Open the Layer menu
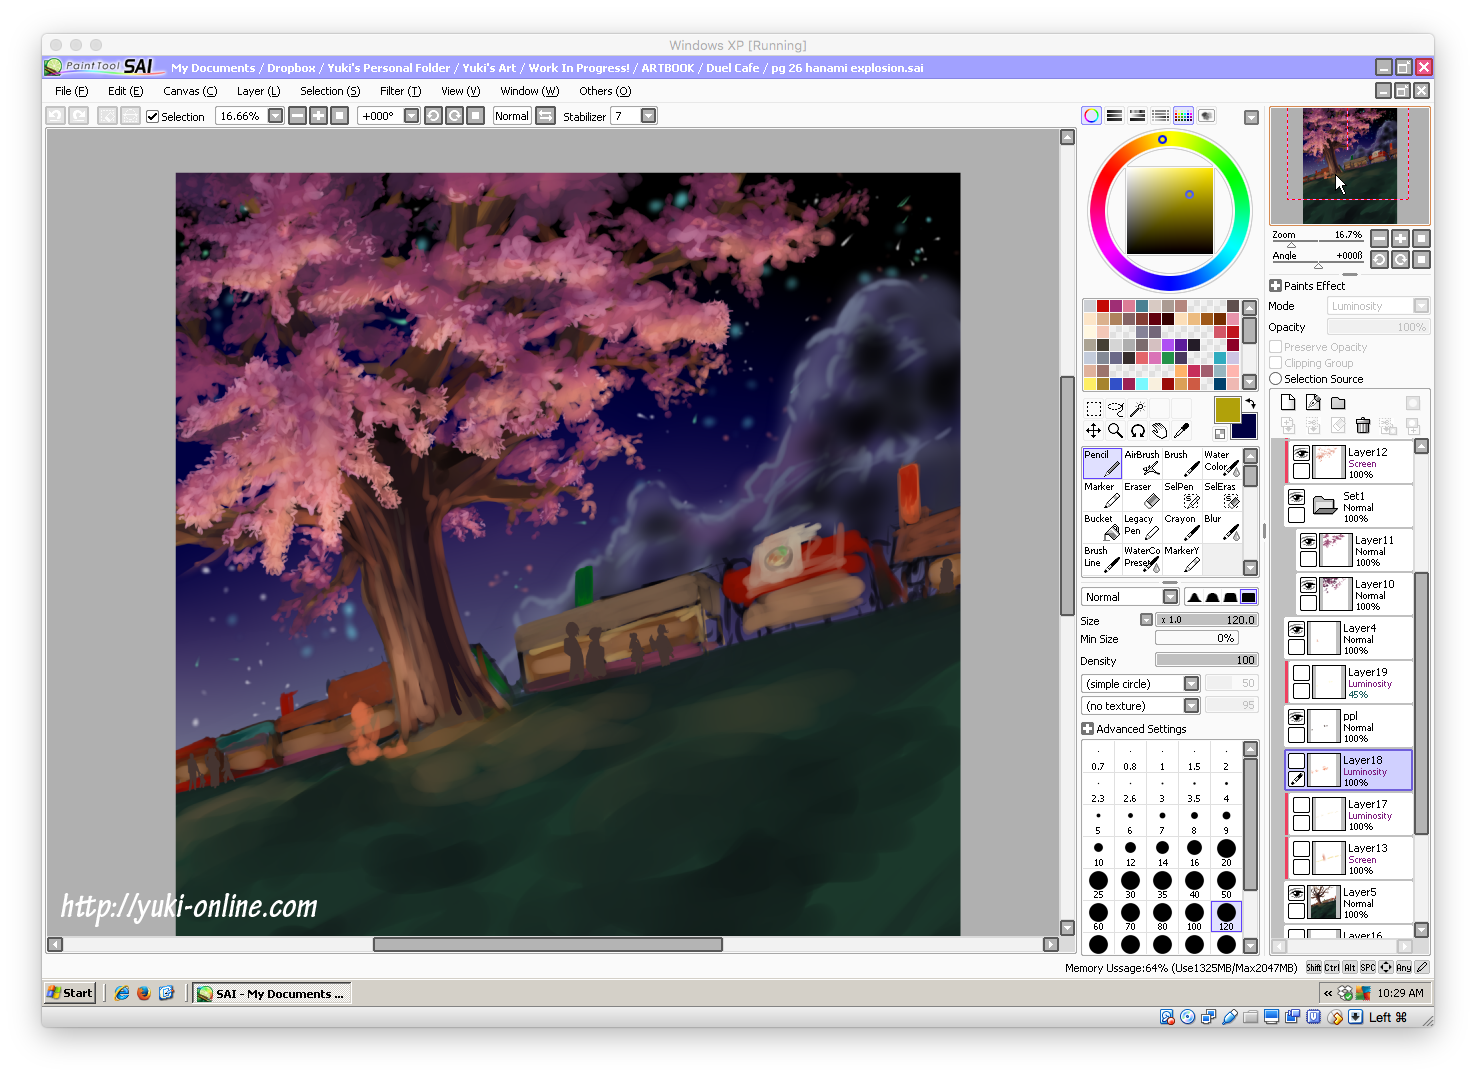The height and width of the screenshot is (1077, 1476). pos(258,91)
